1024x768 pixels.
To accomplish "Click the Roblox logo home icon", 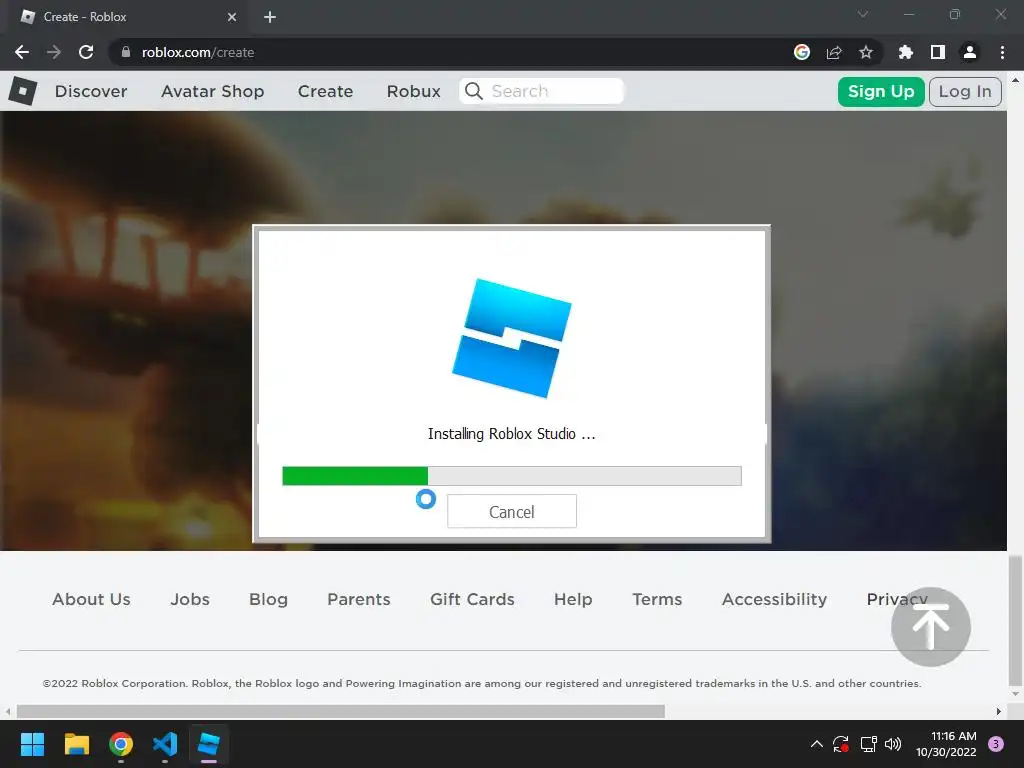I will [x=23, y=91].
